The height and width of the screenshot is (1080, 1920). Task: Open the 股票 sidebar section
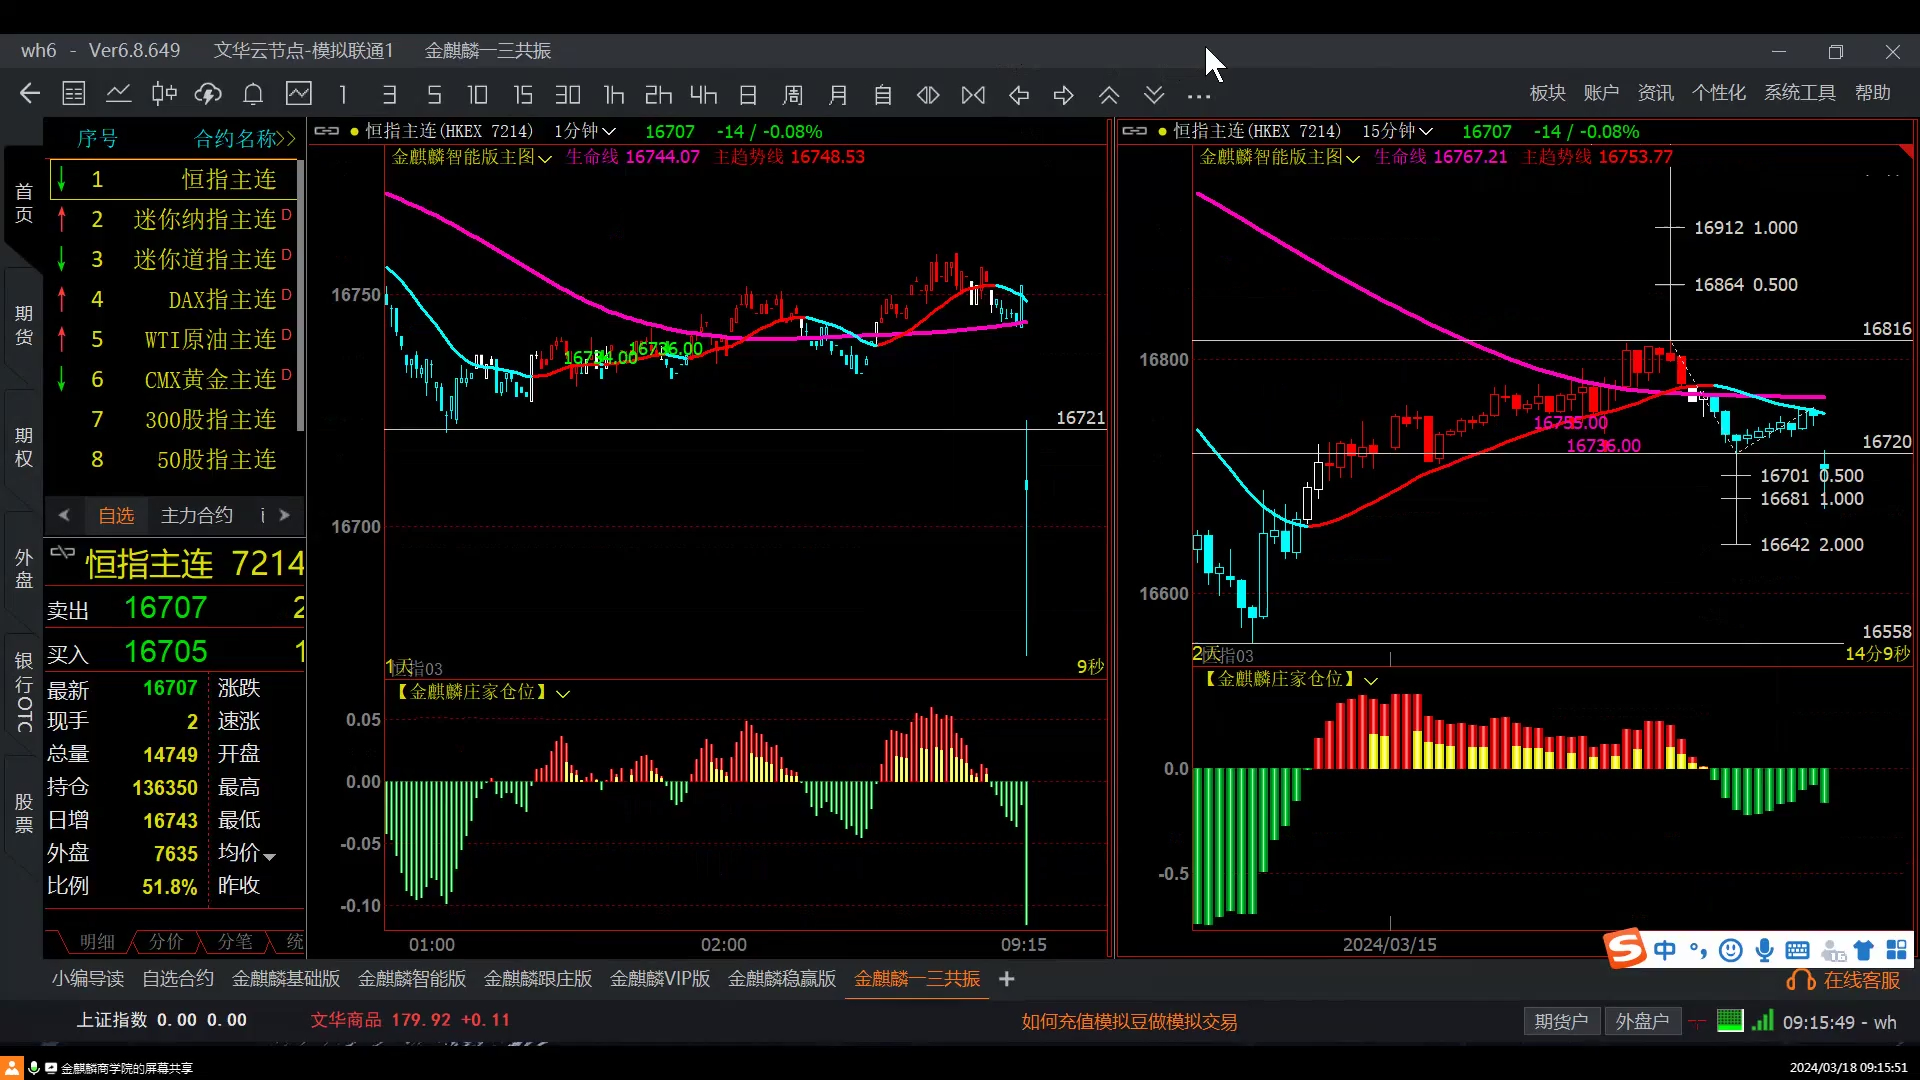pyautogui.click(x=24, y=813)
